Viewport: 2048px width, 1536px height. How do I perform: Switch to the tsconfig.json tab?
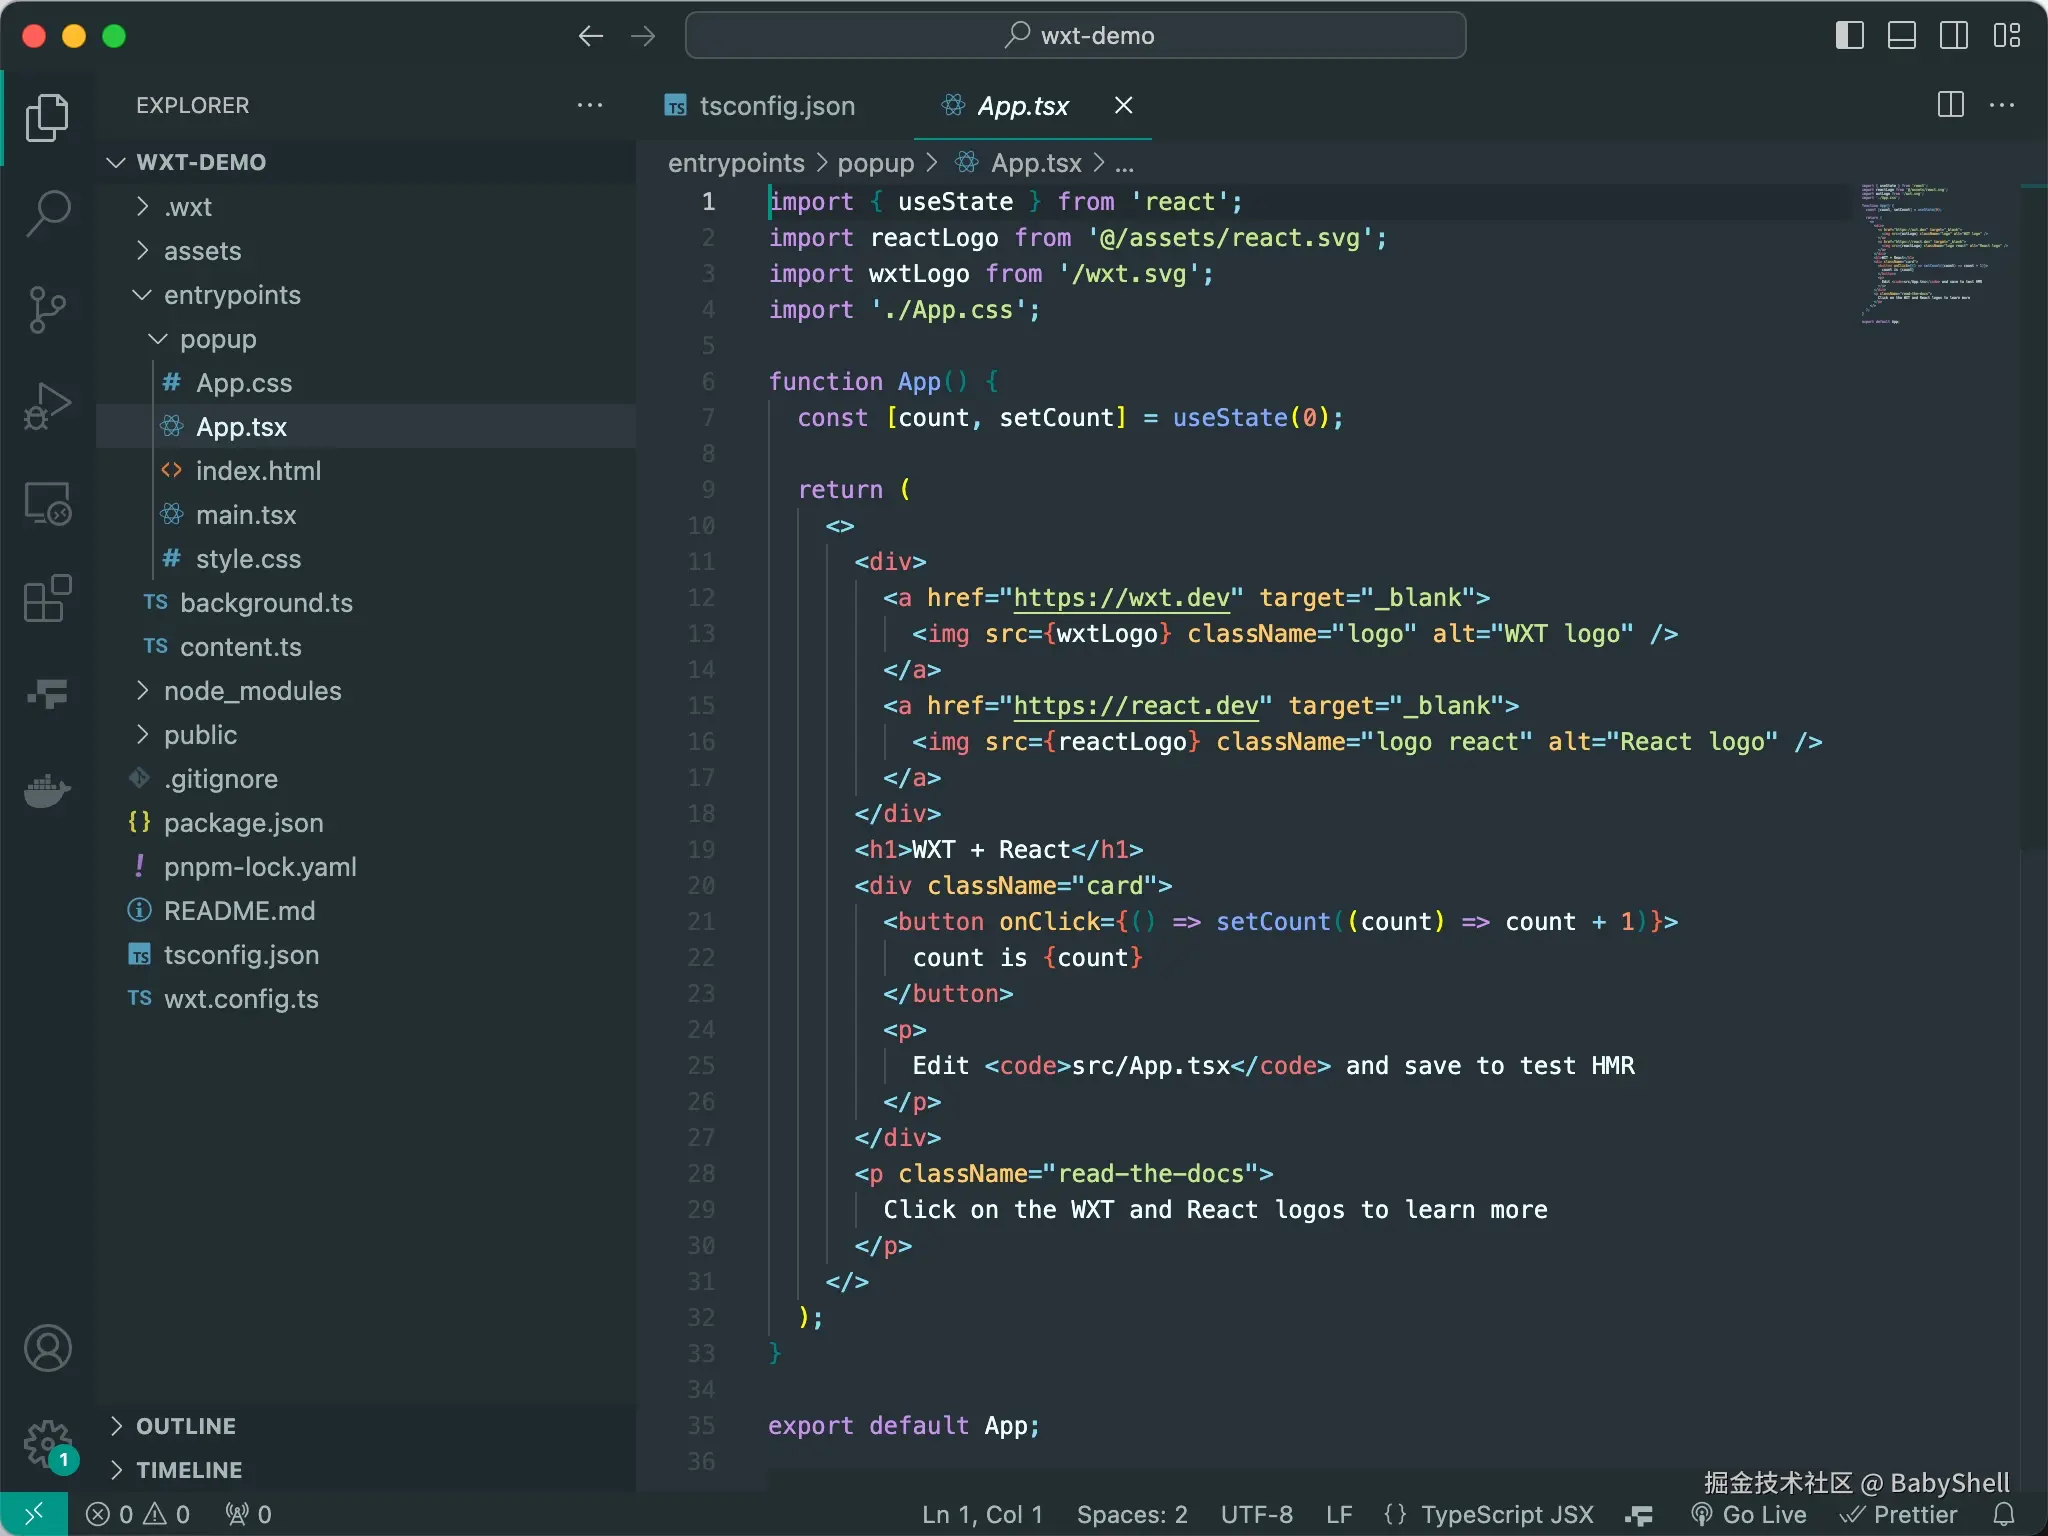coord(776,106)
